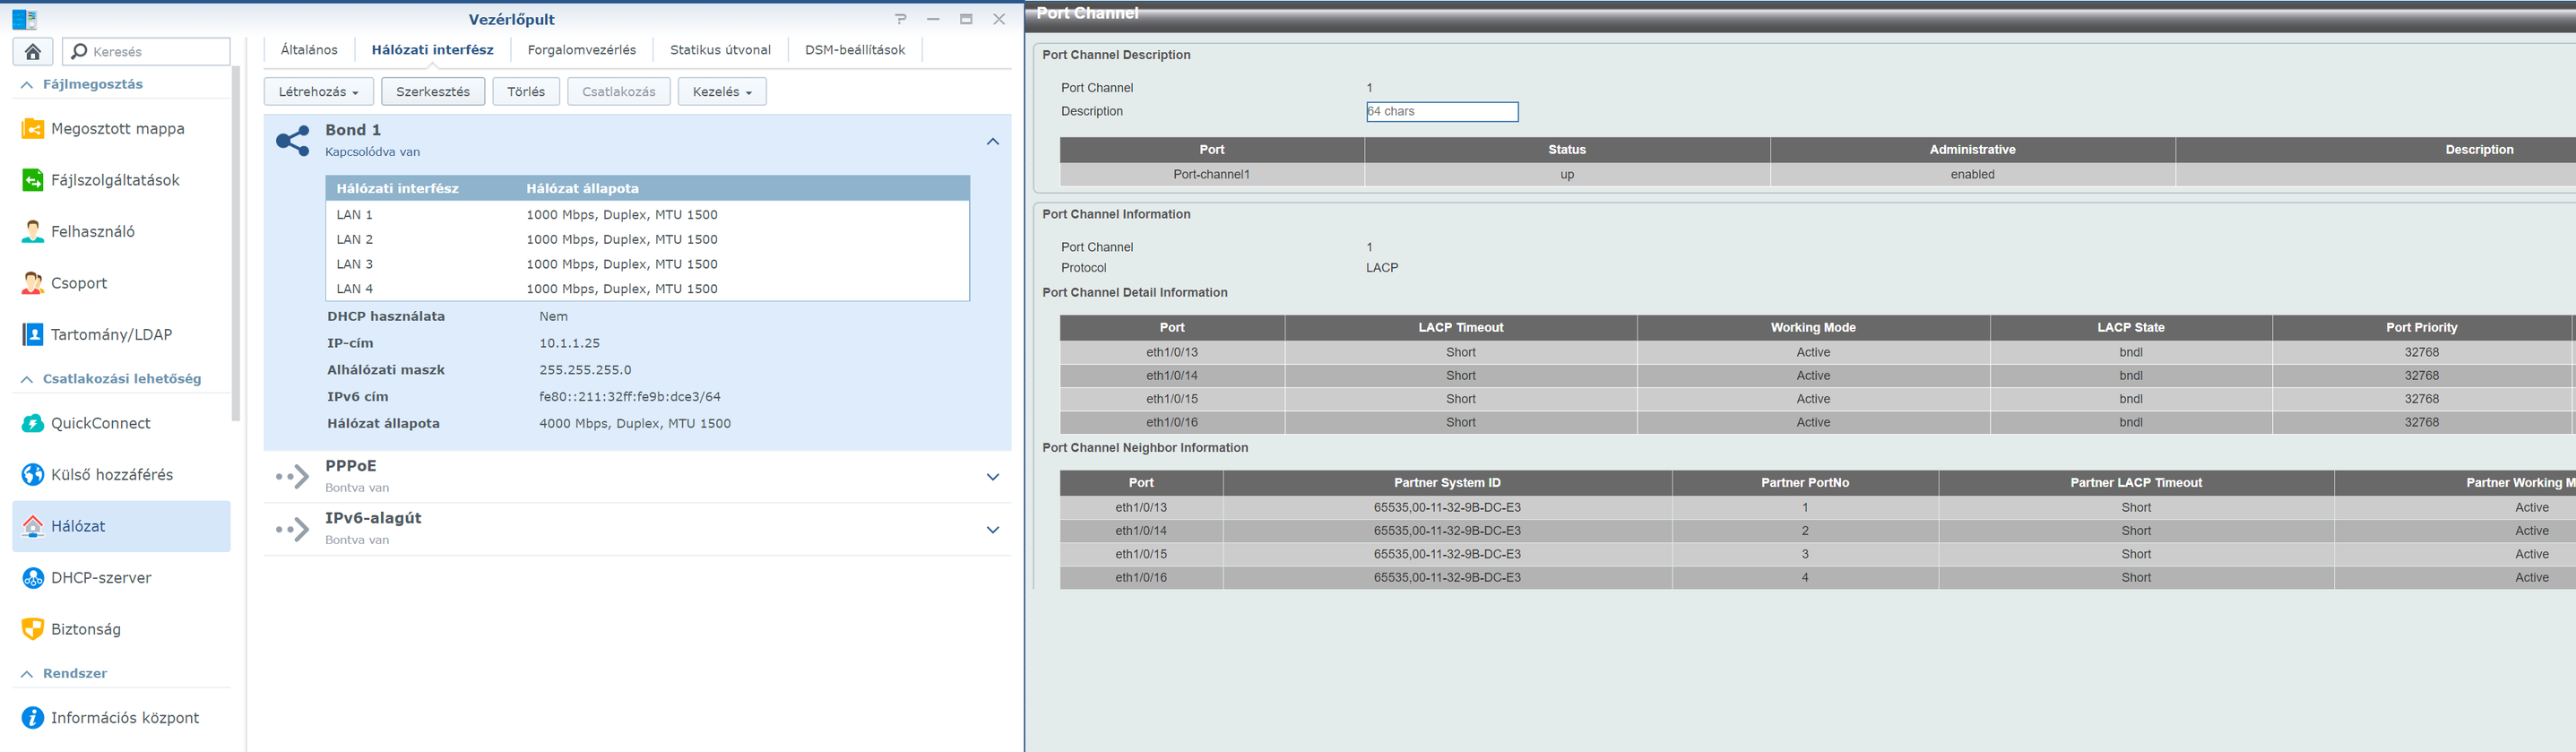Open the QuickConnect icon
This screenshot has width=2576, height=752.
coord(33,423)
